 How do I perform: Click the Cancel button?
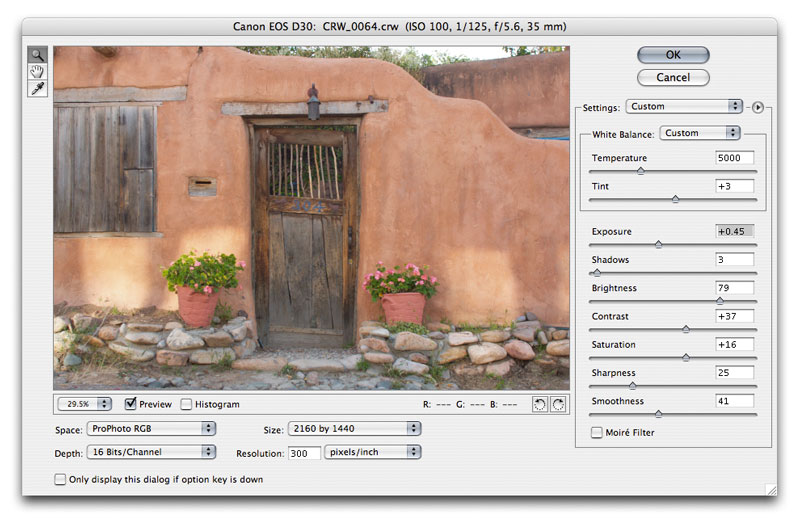(673, 77)
